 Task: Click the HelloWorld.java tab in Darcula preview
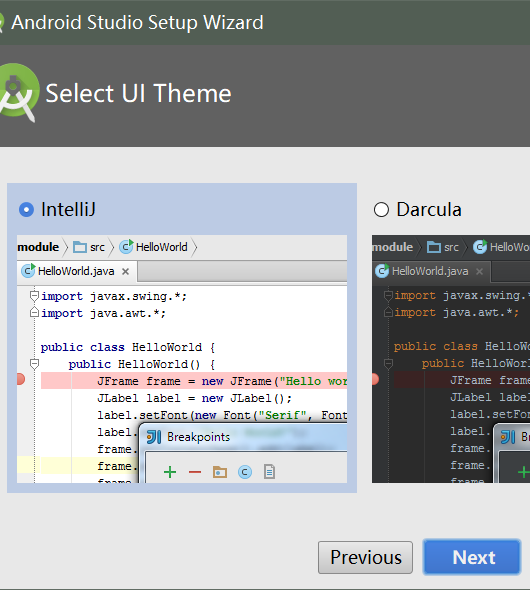(x=431, y=271)
